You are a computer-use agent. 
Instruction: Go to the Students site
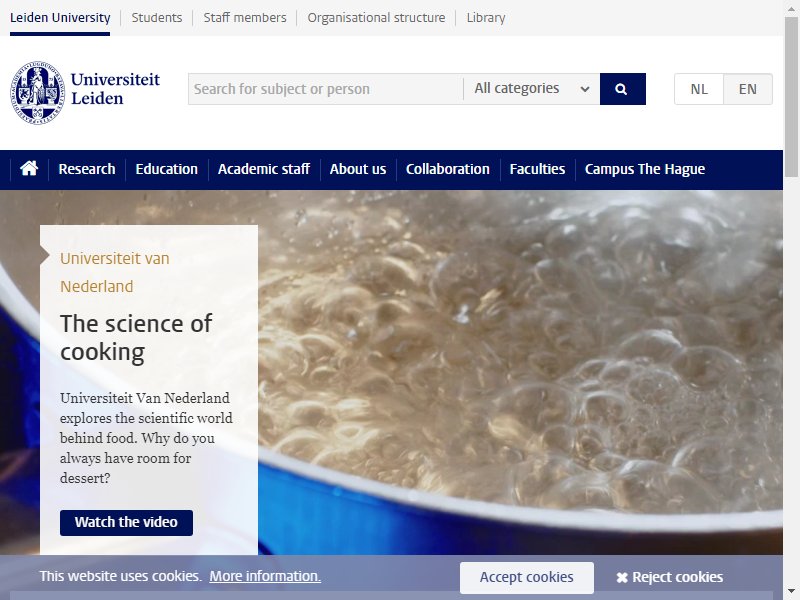coord(157,18)
